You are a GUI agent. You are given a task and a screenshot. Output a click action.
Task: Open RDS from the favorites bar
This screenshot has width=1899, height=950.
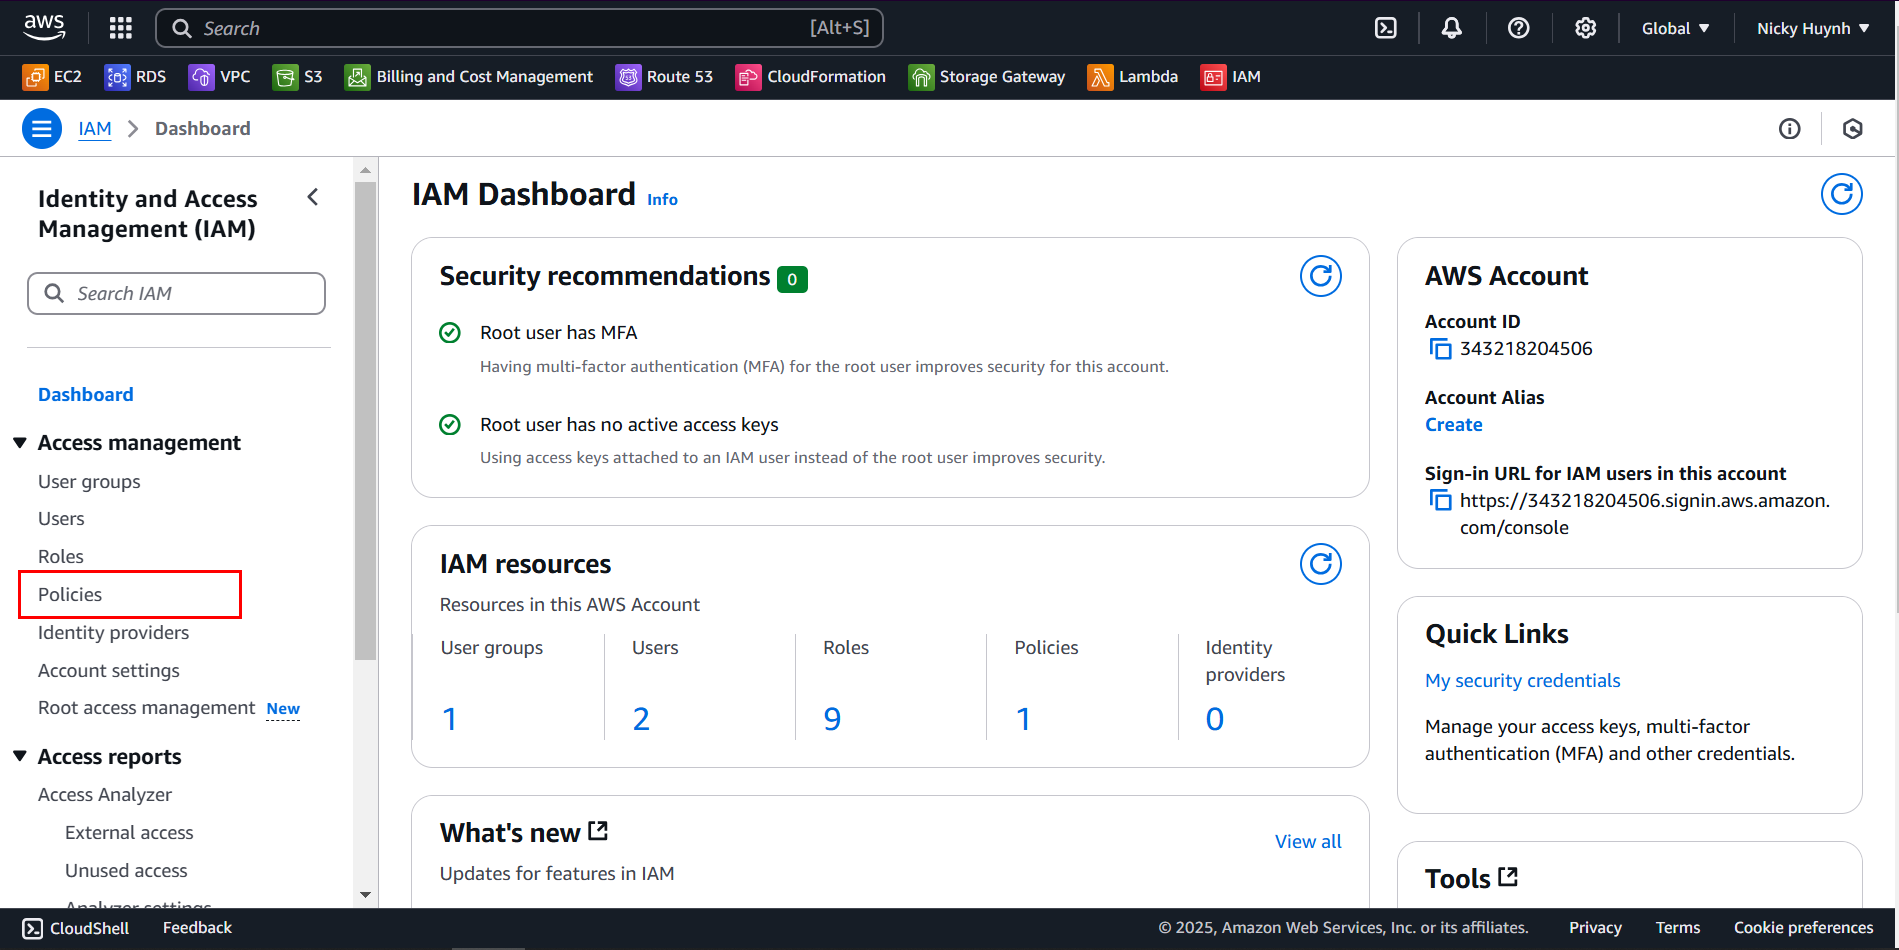pos(136,77)
